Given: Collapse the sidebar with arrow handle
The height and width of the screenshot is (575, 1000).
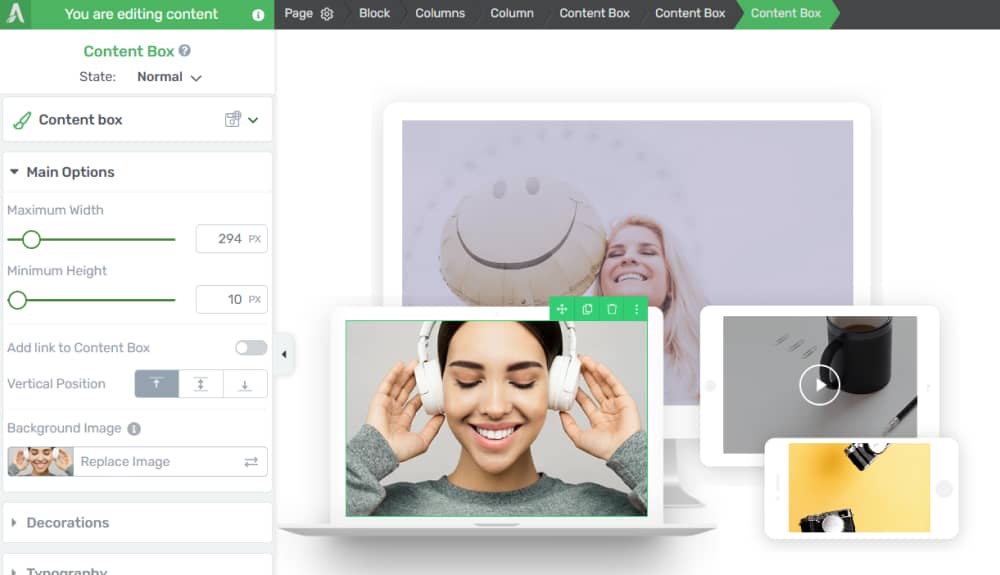Looking at the screenshot, I should (x=284, y=354).
